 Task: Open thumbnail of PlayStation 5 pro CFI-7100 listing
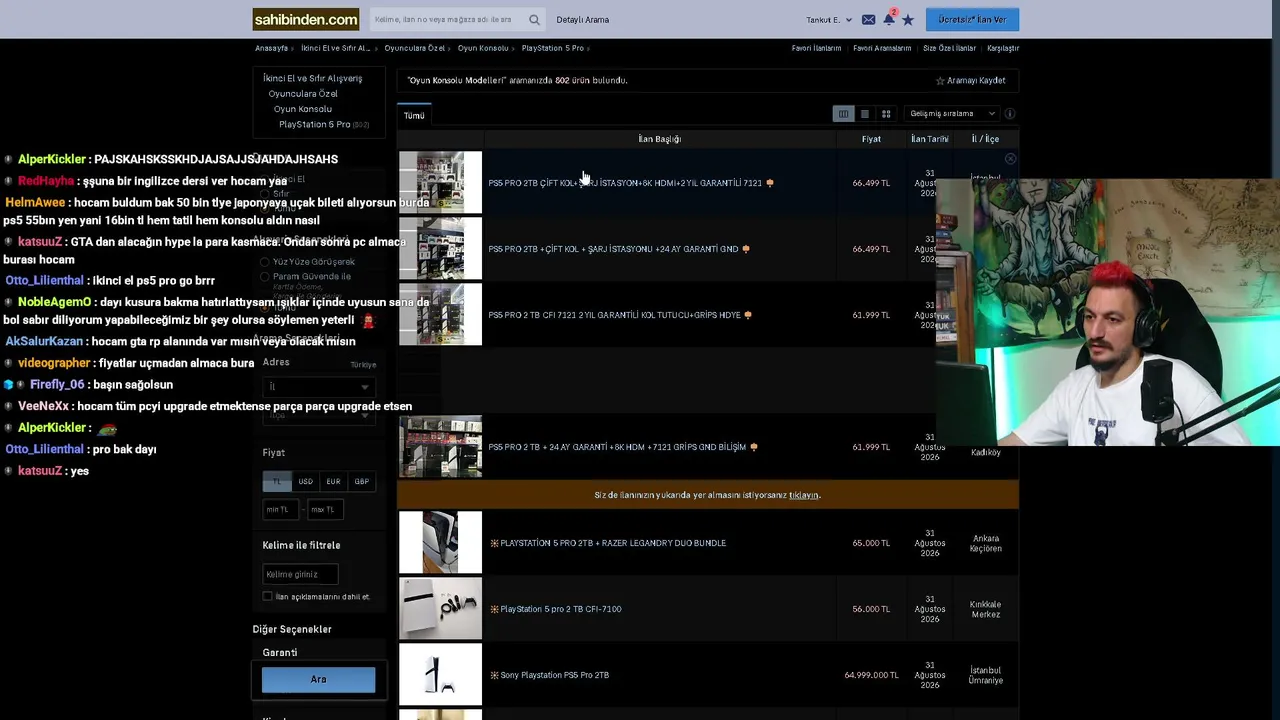[x=440, y=608]
